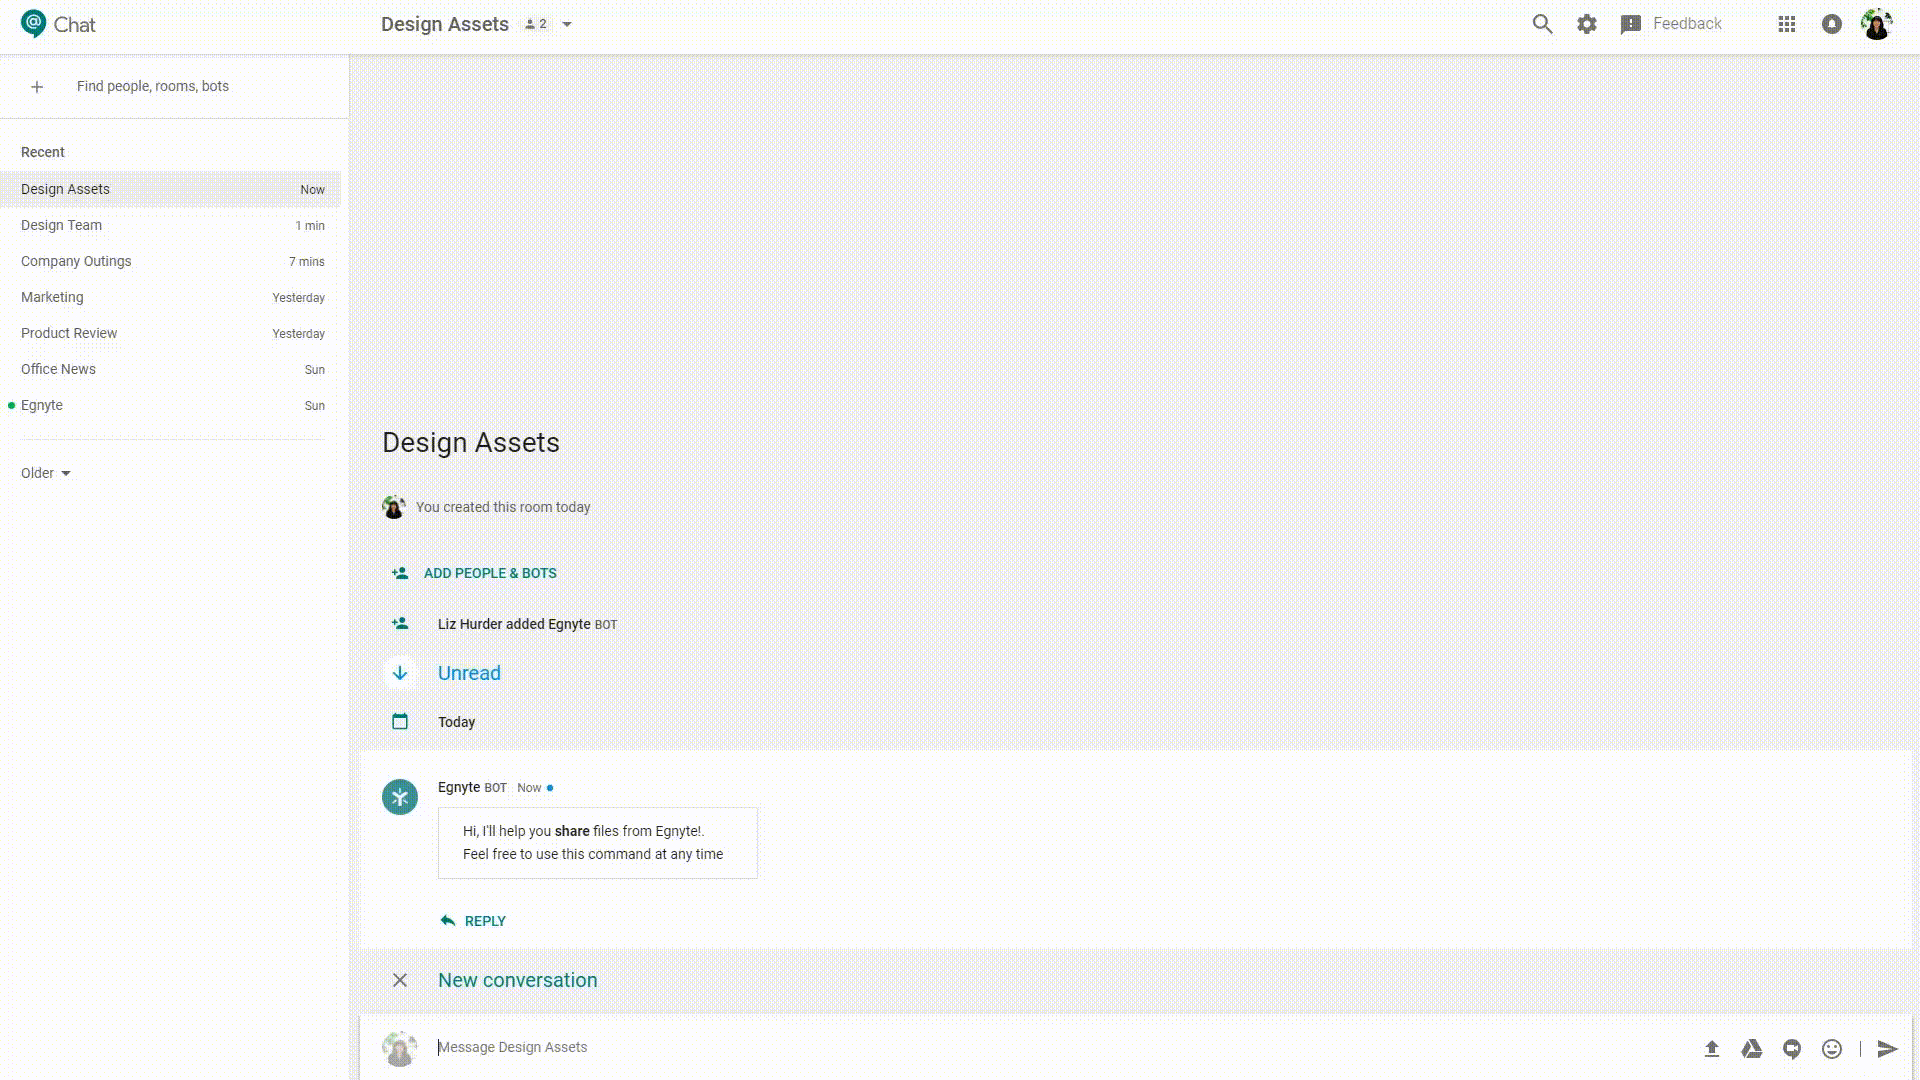This screenshot has height=1080, width=1920.
Task: Expand the Older conversations list
Action: pyautogui.click(x=46, y=473)
